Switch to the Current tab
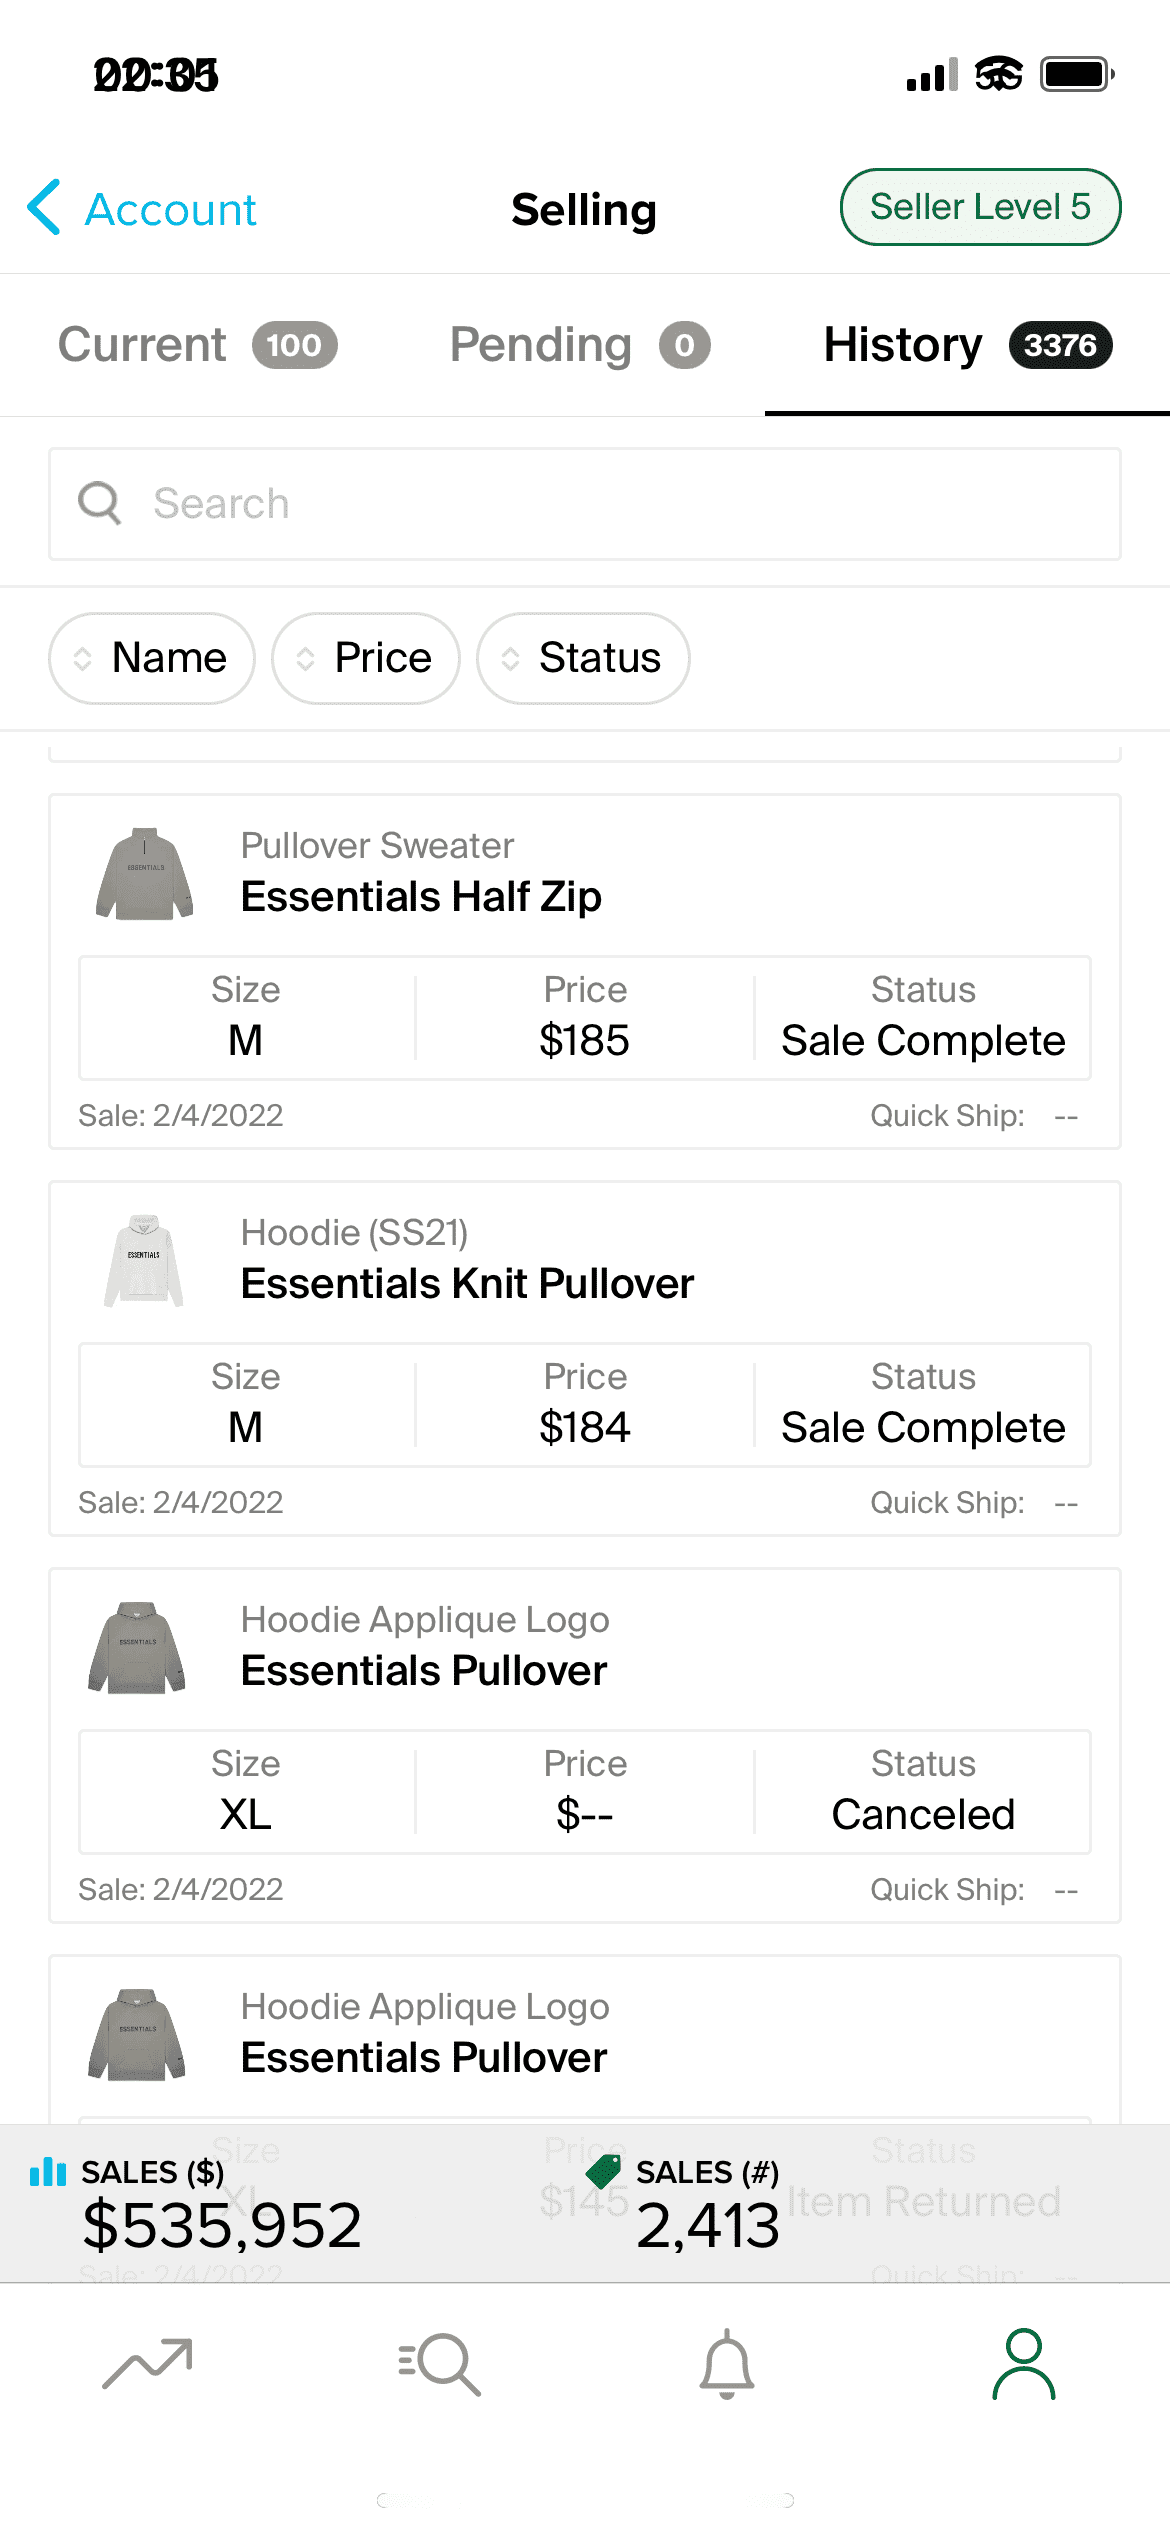The height and width of the screenshot is (2532, 1170). (197, 345)
